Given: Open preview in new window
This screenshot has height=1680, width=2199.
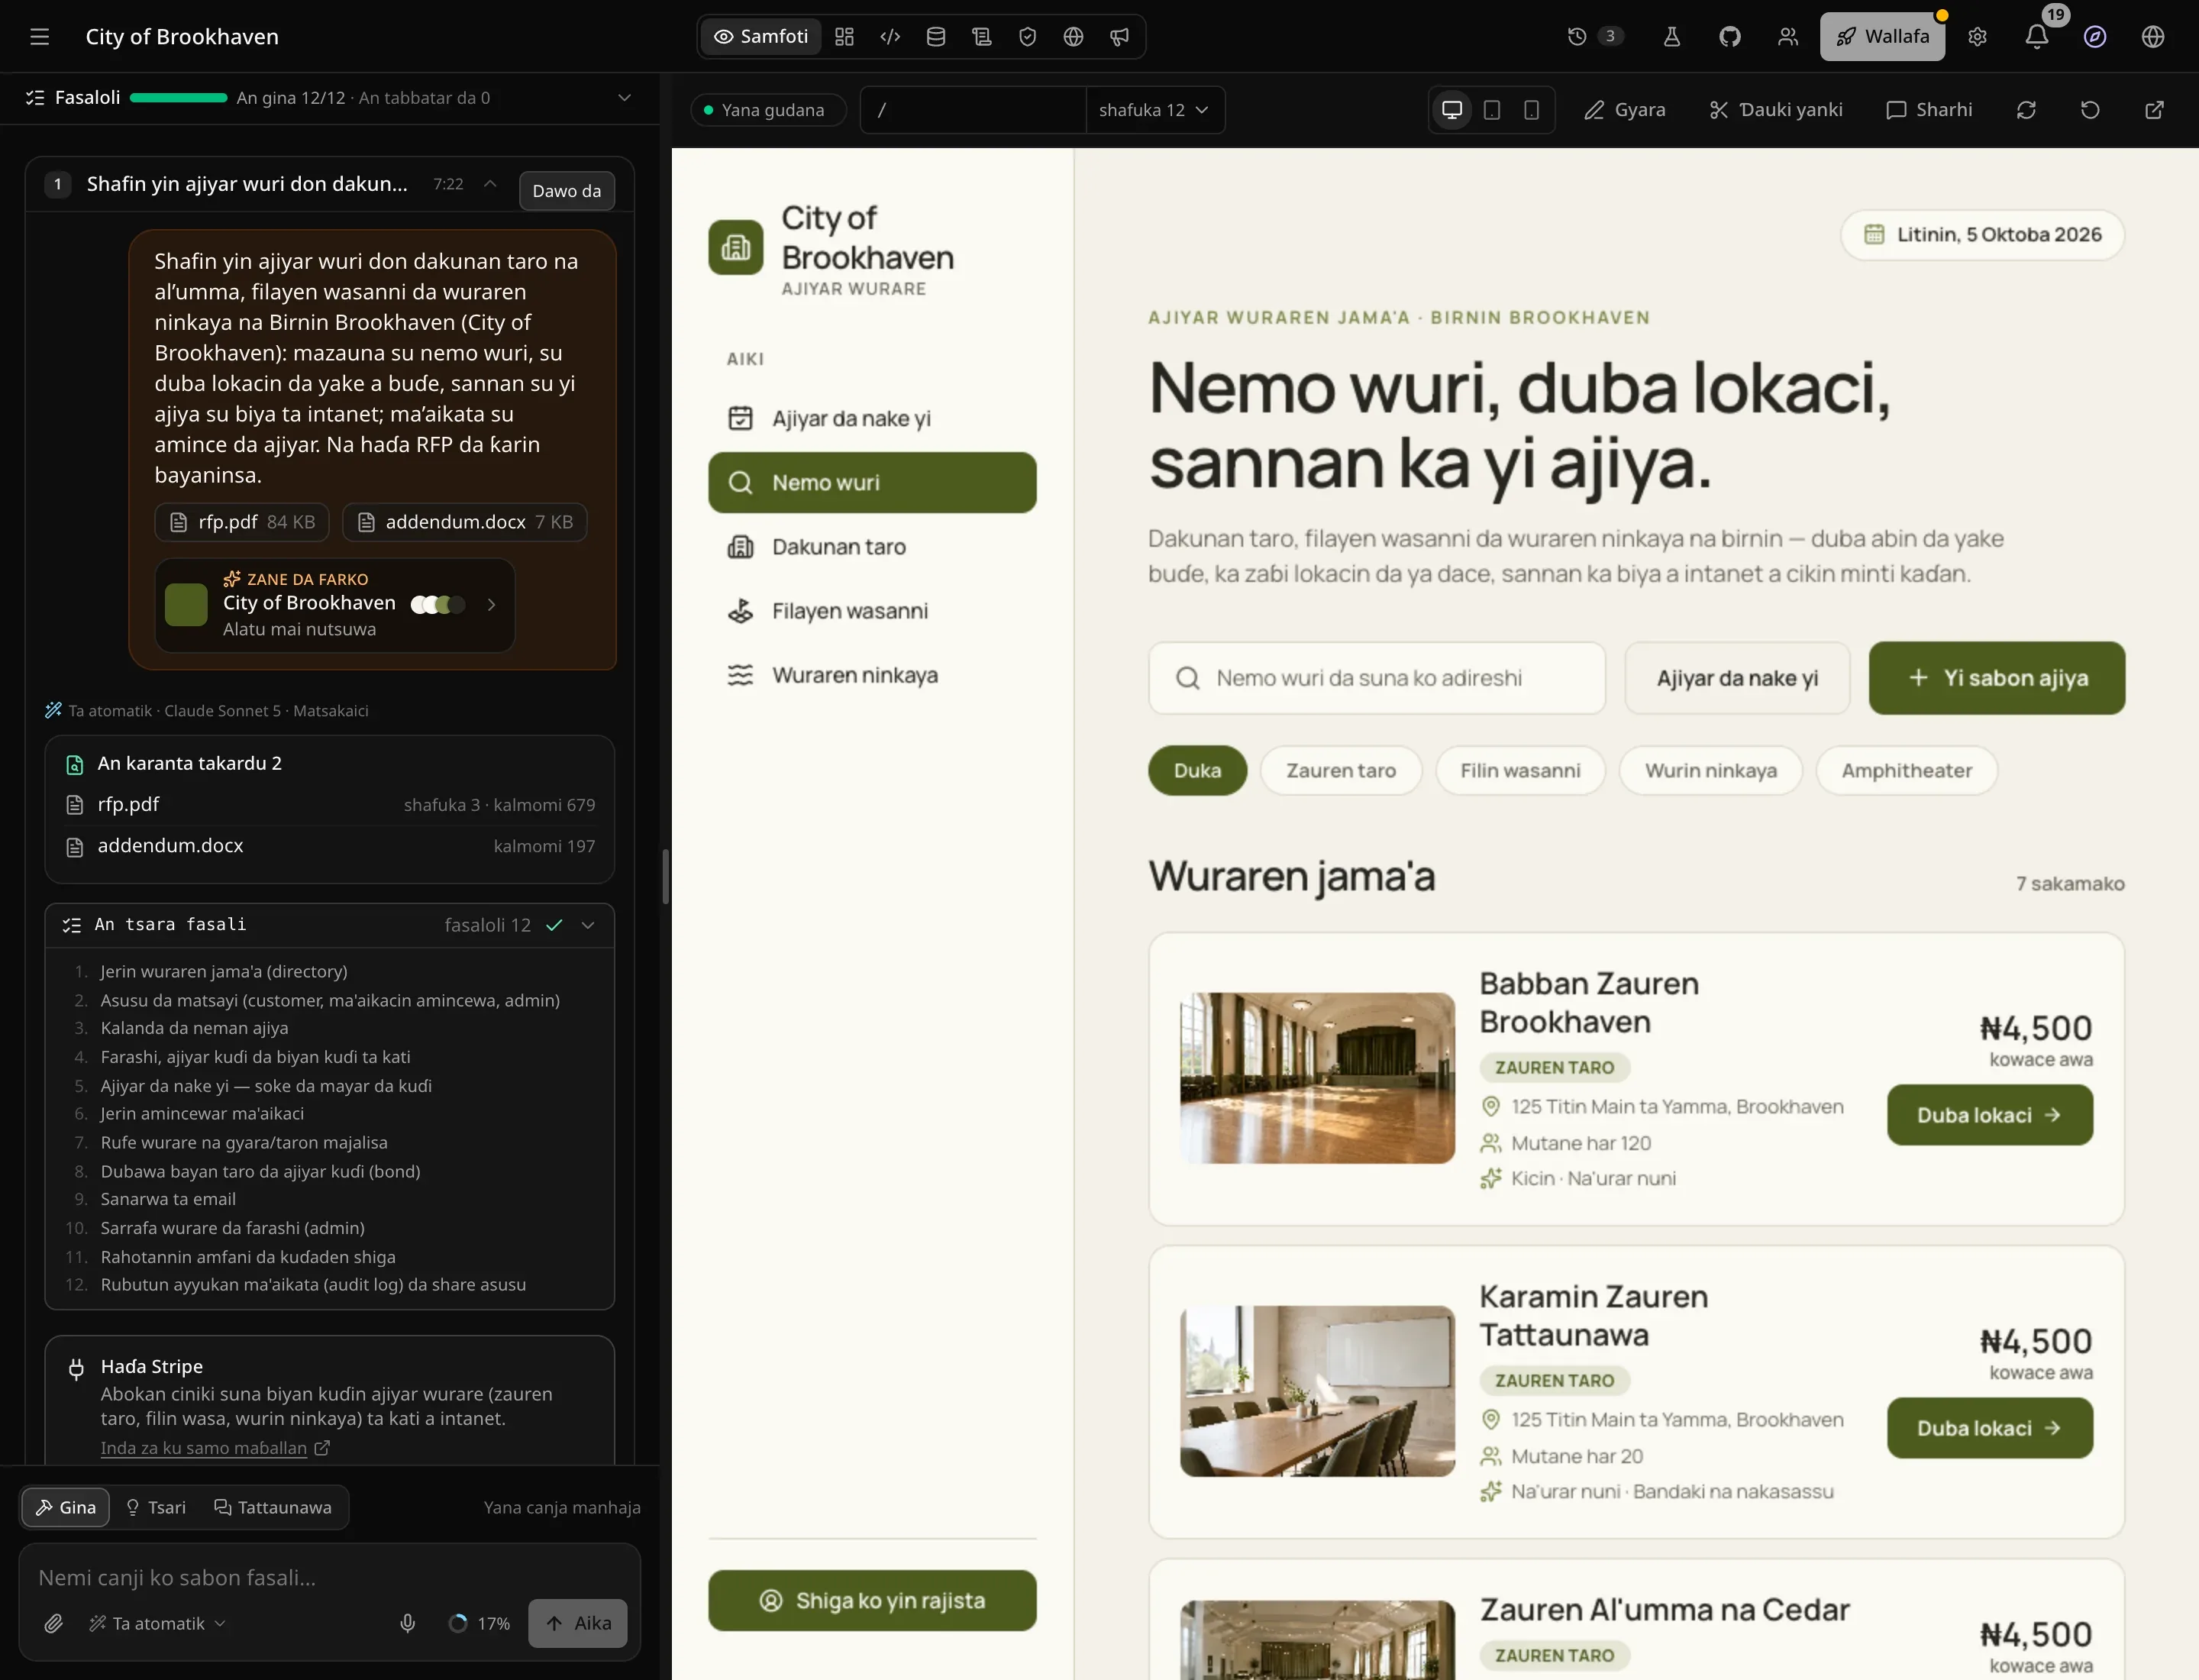Looking at the screenshot, I should [2155, 110].
